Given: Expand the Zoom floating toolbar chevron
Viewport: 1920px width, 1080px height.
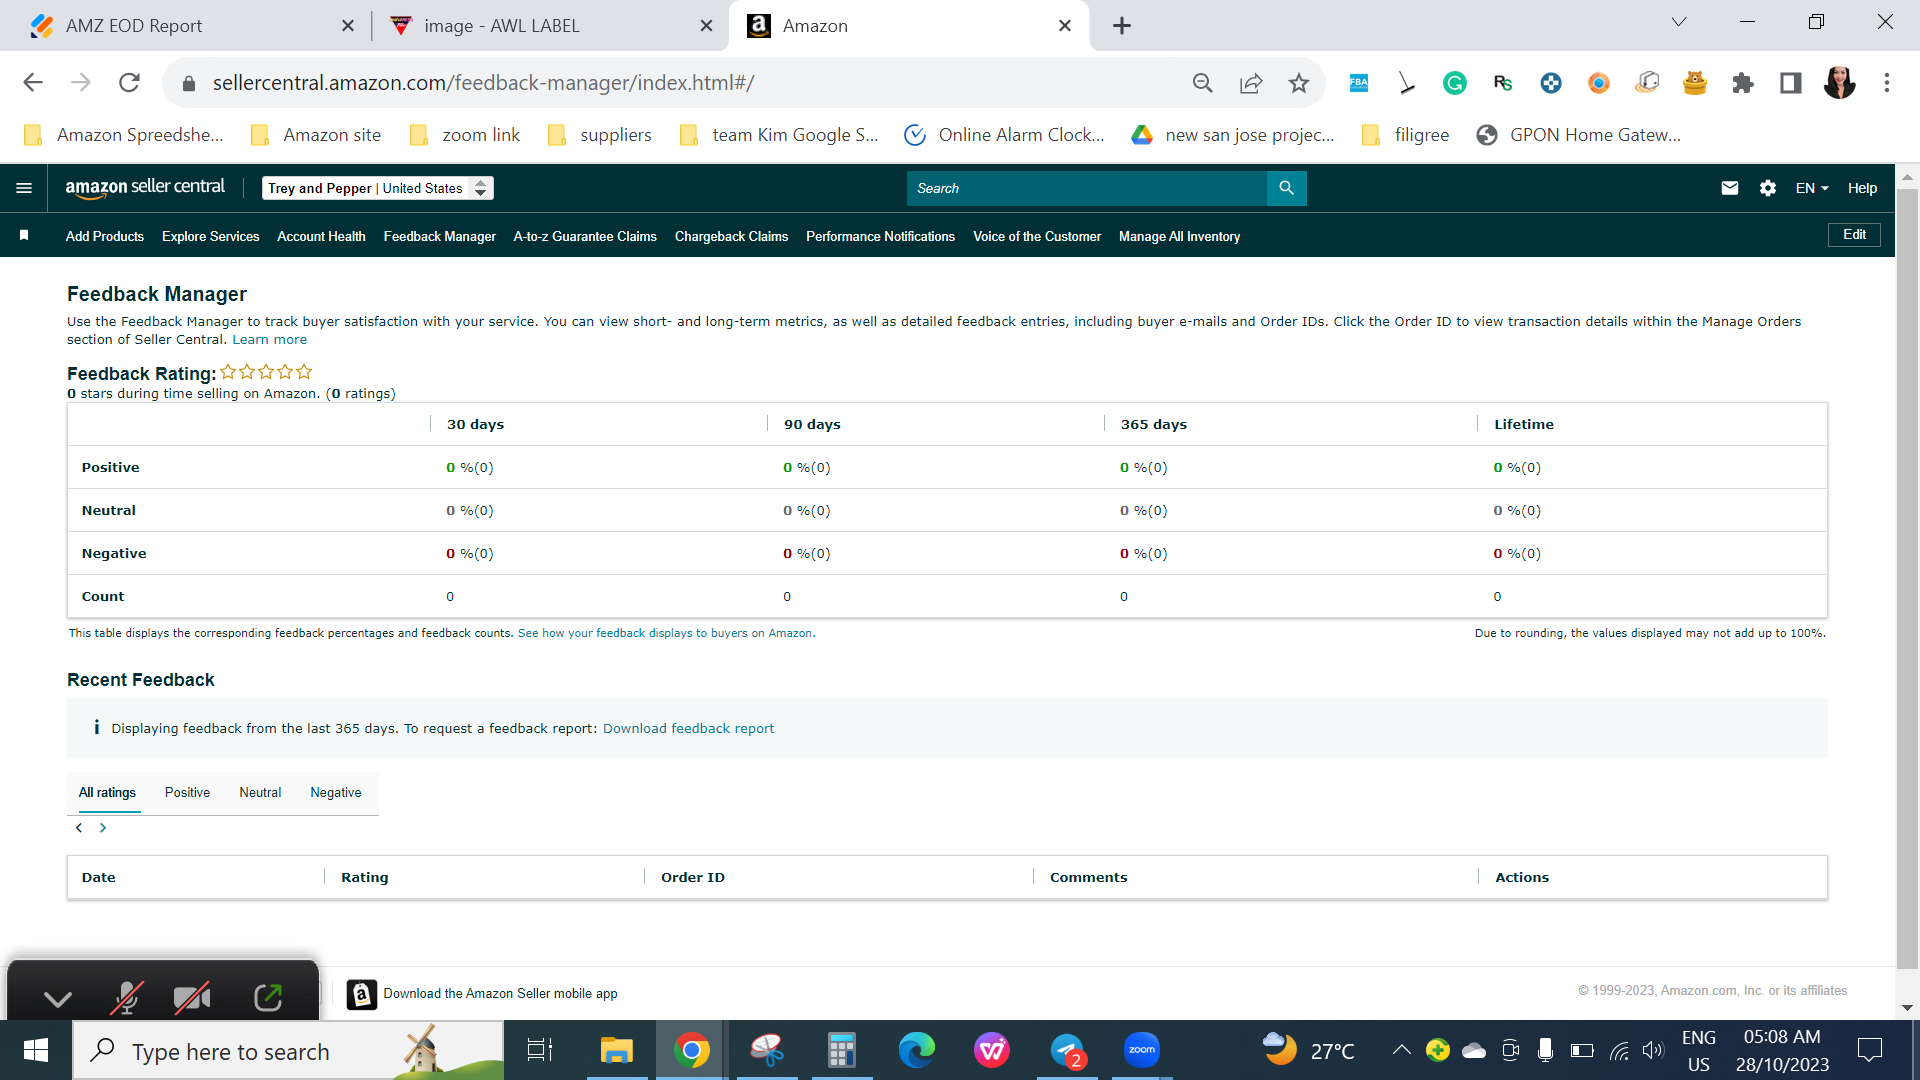Looking at the screenshot, I should 58,998.
